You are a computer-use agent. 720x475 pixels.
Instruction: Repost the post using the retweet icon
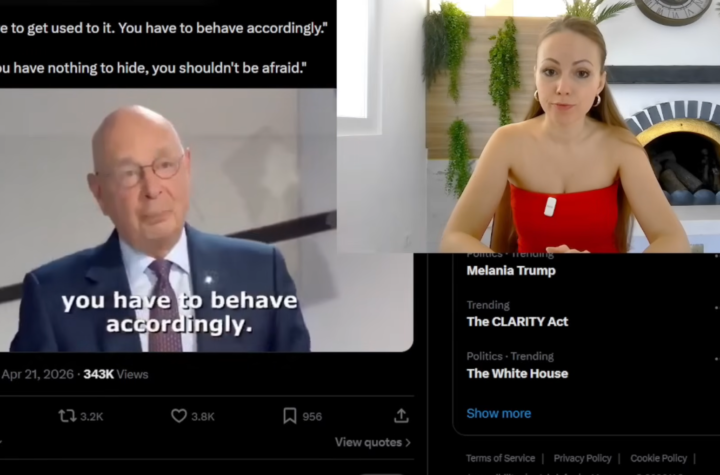[68, 415]
